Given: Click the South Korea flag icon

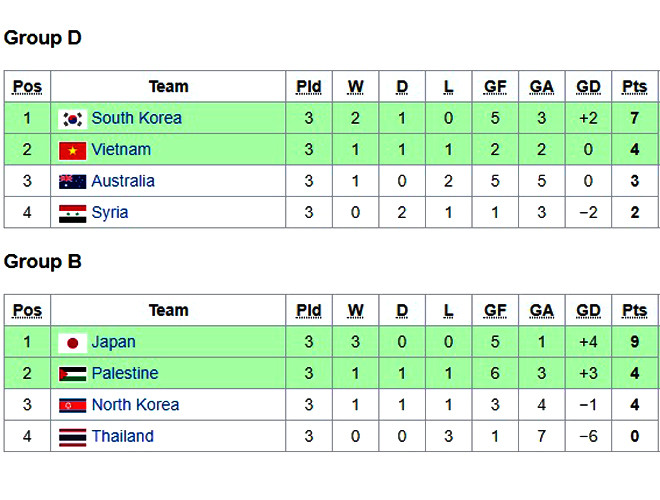Looking at the screenshot, I should pos(72,119).
